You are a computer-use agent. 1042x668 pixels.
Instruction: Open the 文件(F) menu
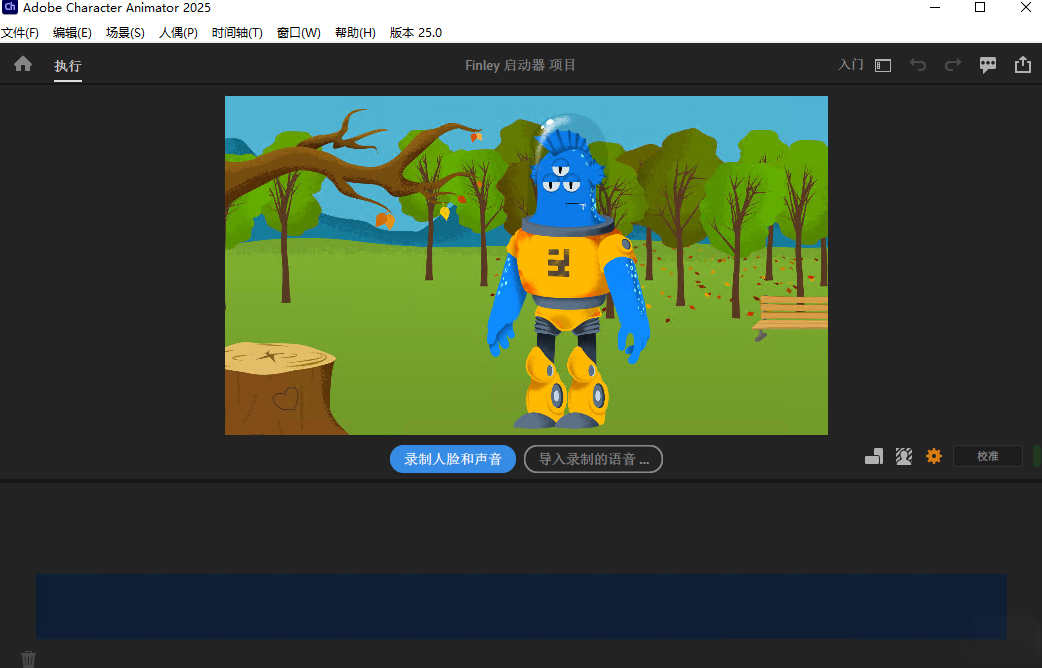tap(20, 33)
